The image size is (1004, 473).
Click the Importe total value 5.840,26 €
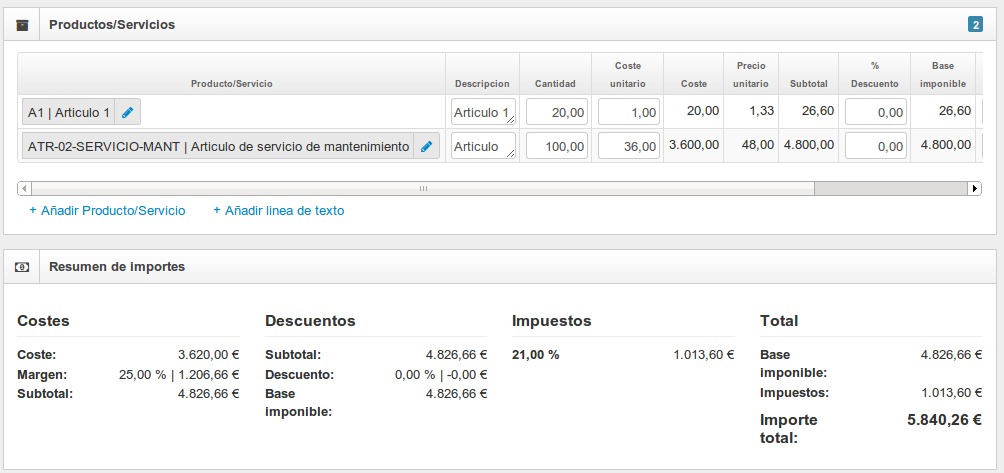tap(944, 421)
